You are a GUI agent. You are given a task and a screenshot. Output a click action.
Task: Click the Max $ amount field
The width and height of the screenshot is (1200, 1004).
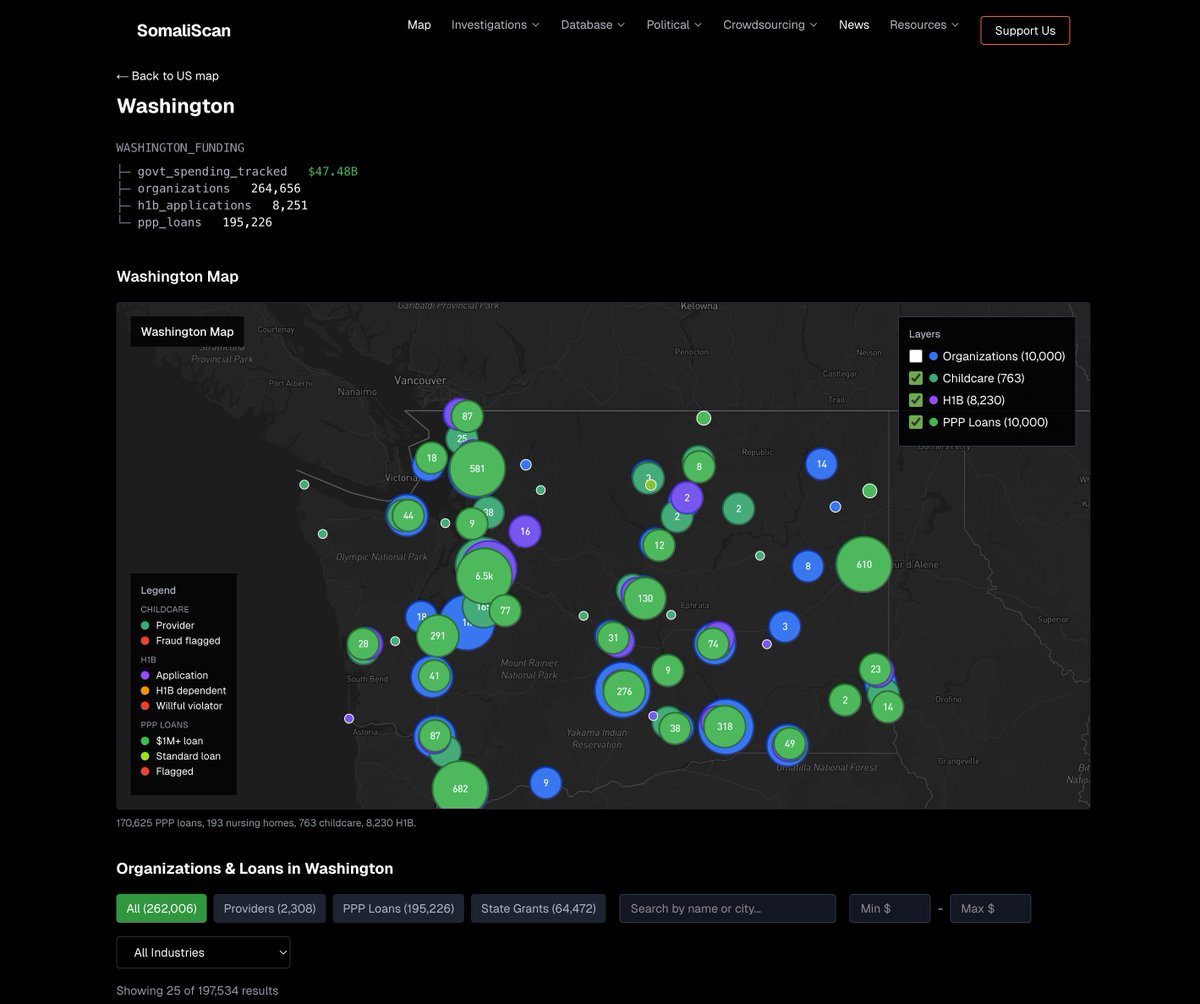[x=990, y=908]
